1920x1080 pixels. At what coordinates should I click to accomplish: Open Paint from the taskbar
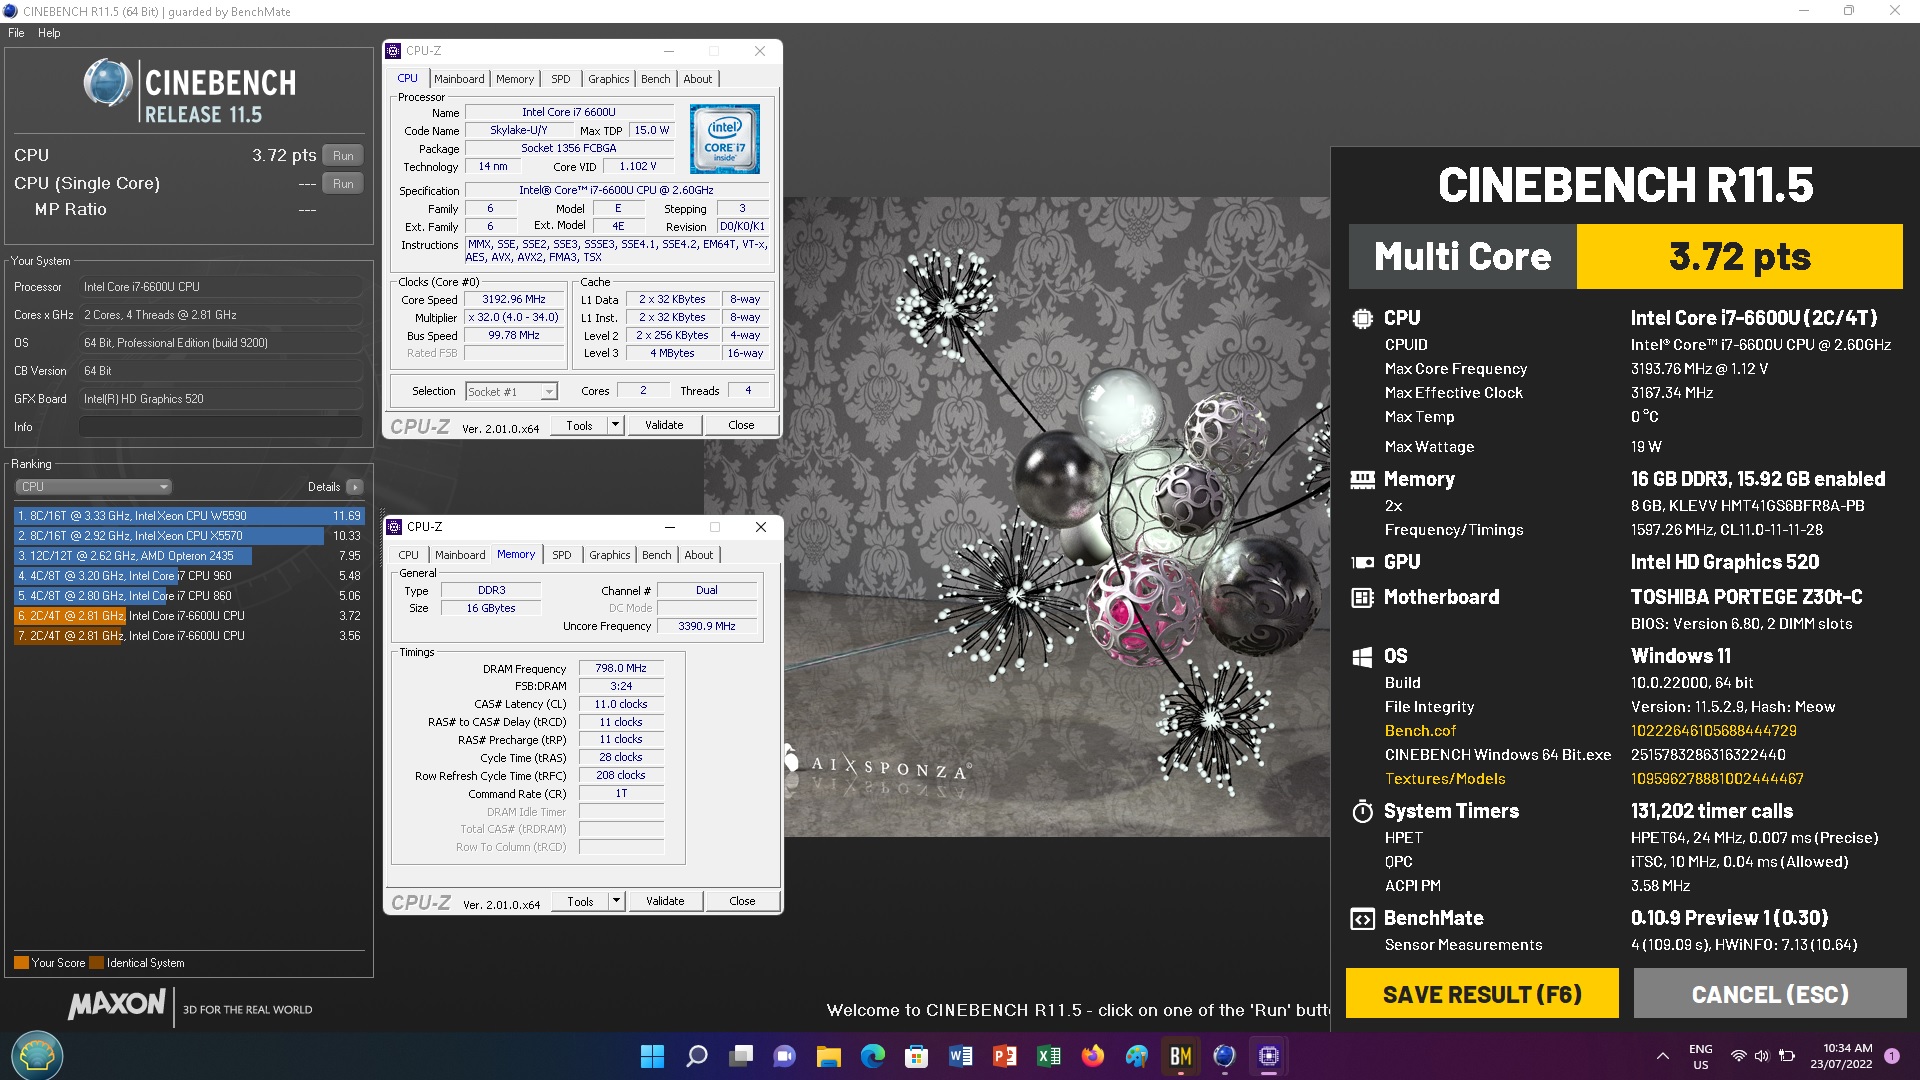coord(1137,1056)
